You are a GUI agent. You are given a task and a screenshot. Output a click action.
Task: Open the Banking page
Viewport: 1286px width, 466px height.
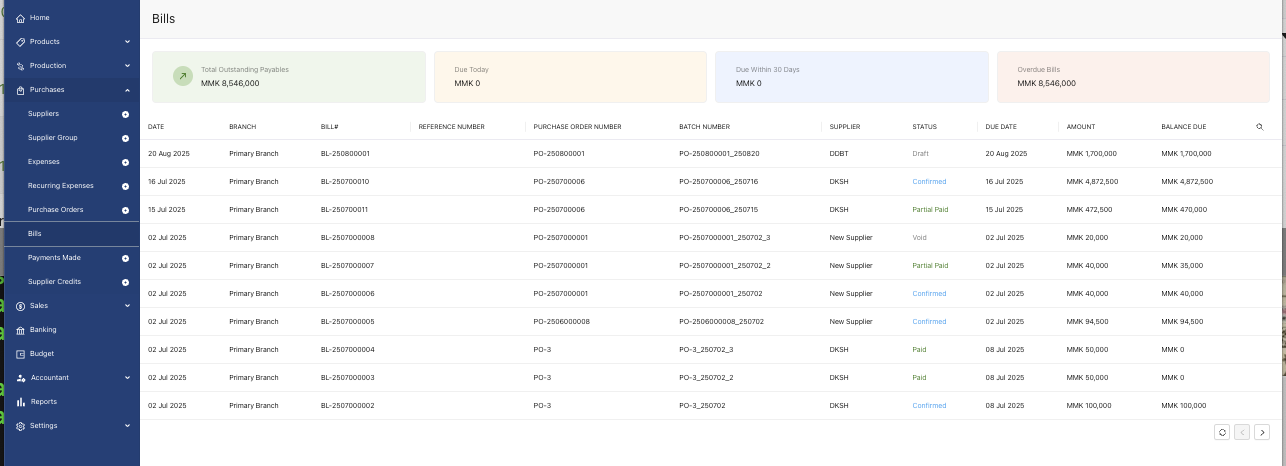pos(43,330)
